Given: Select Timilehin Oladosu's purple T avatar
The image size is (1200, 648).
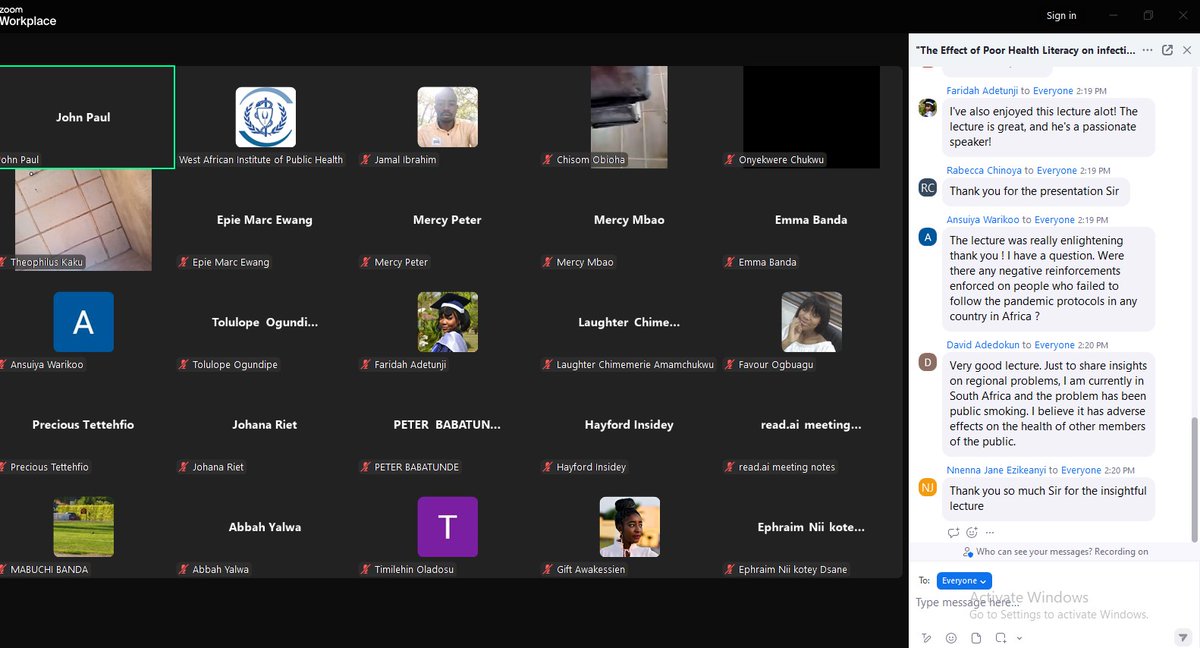Looking at the screenshot, I should point(447,527).
